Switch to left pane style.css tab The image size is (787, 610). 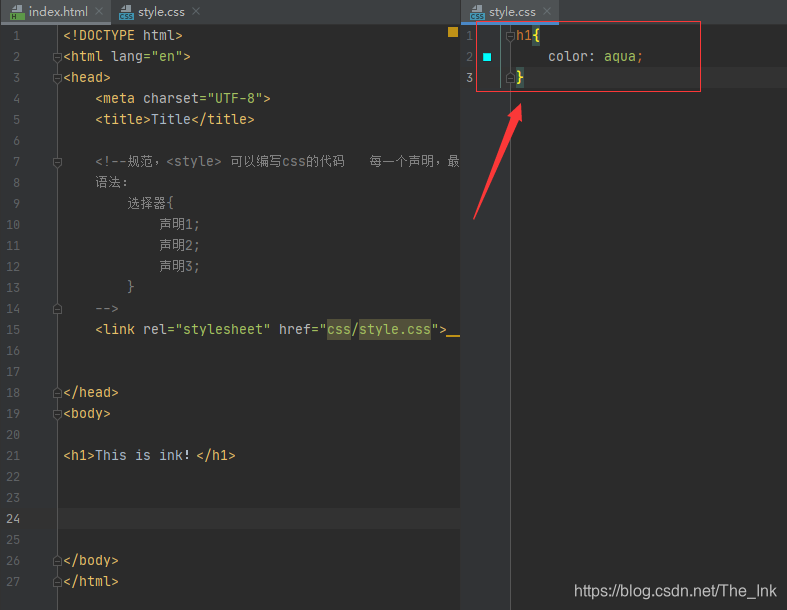(x=161, y=12)
